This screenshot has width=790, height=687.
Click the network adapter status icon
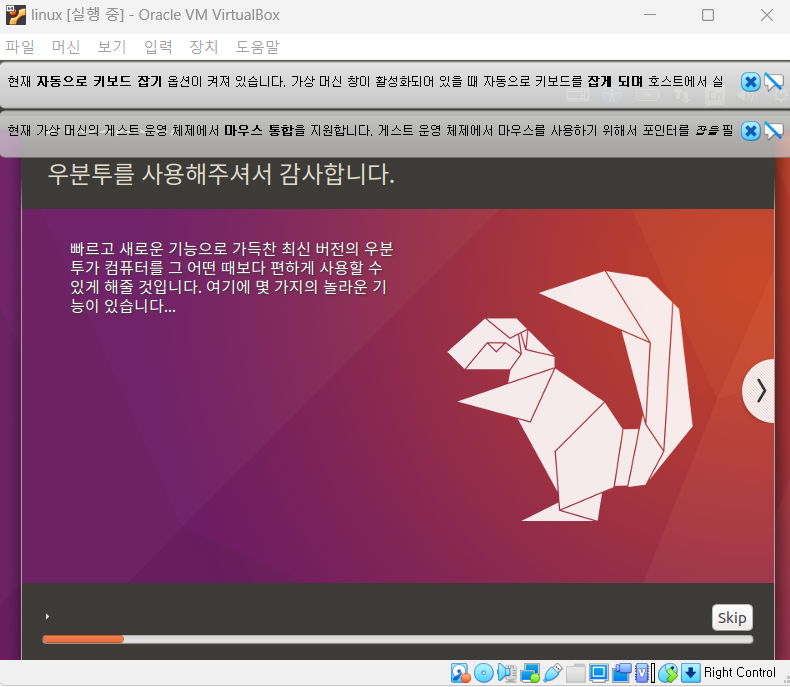pyautogui.click(x=530, y=673)
